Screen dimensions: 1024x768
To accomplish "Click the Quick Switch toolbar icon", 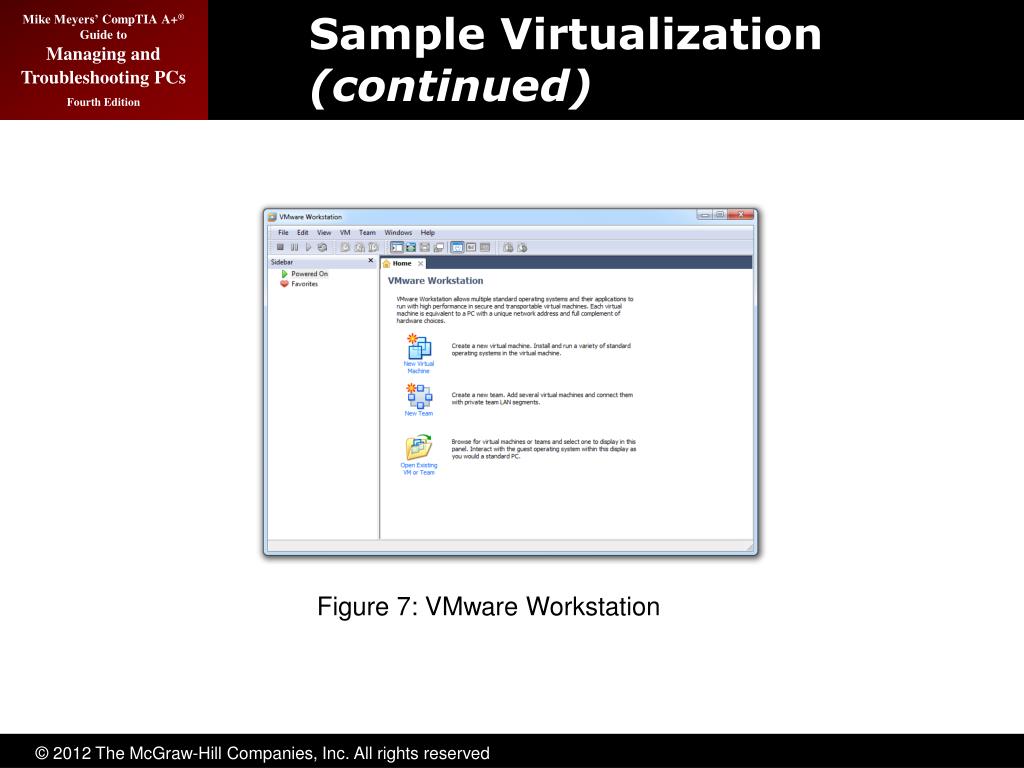I will (411, 248).
